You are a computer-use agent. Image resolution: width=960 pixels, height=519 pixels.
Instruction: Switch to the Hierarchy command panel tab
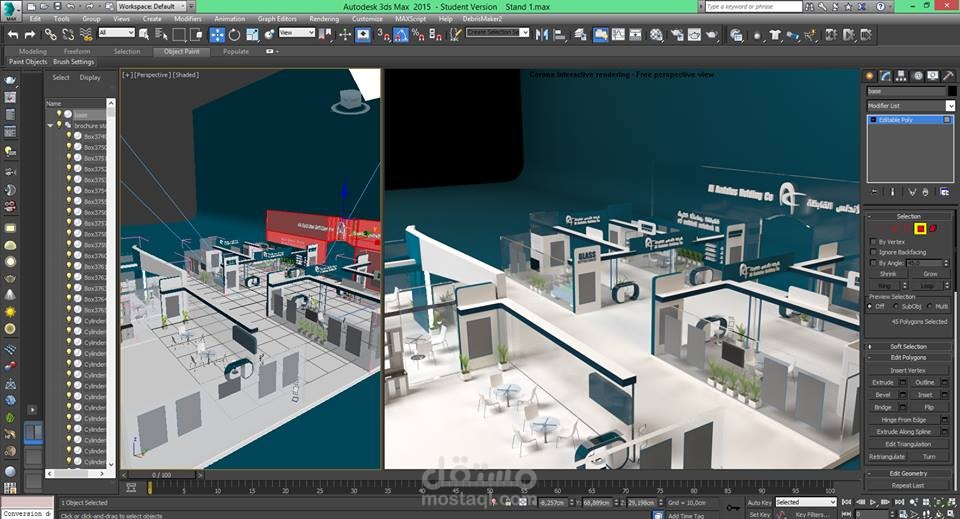(x=901, y=76)
